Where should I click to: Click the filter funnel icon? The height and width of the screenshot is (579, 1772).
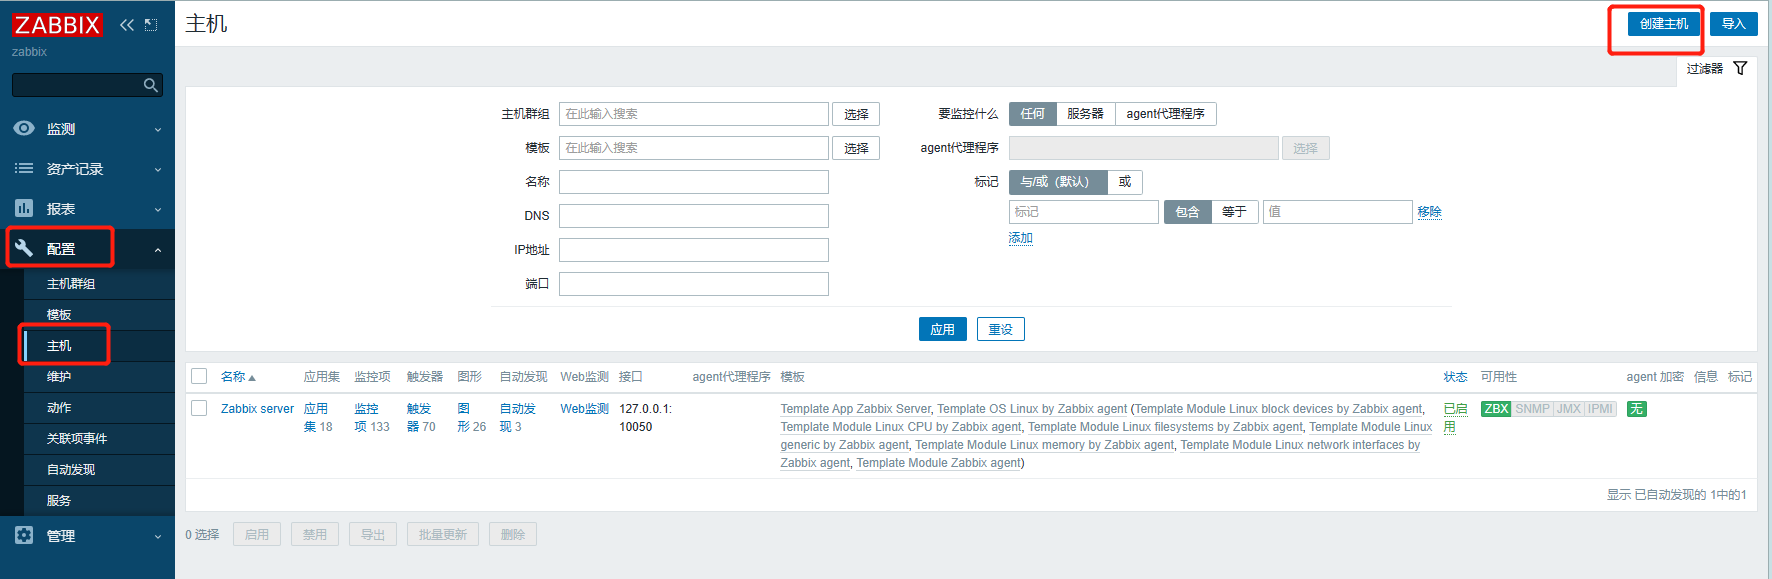pyautogui.click(x=1740, y=68)
